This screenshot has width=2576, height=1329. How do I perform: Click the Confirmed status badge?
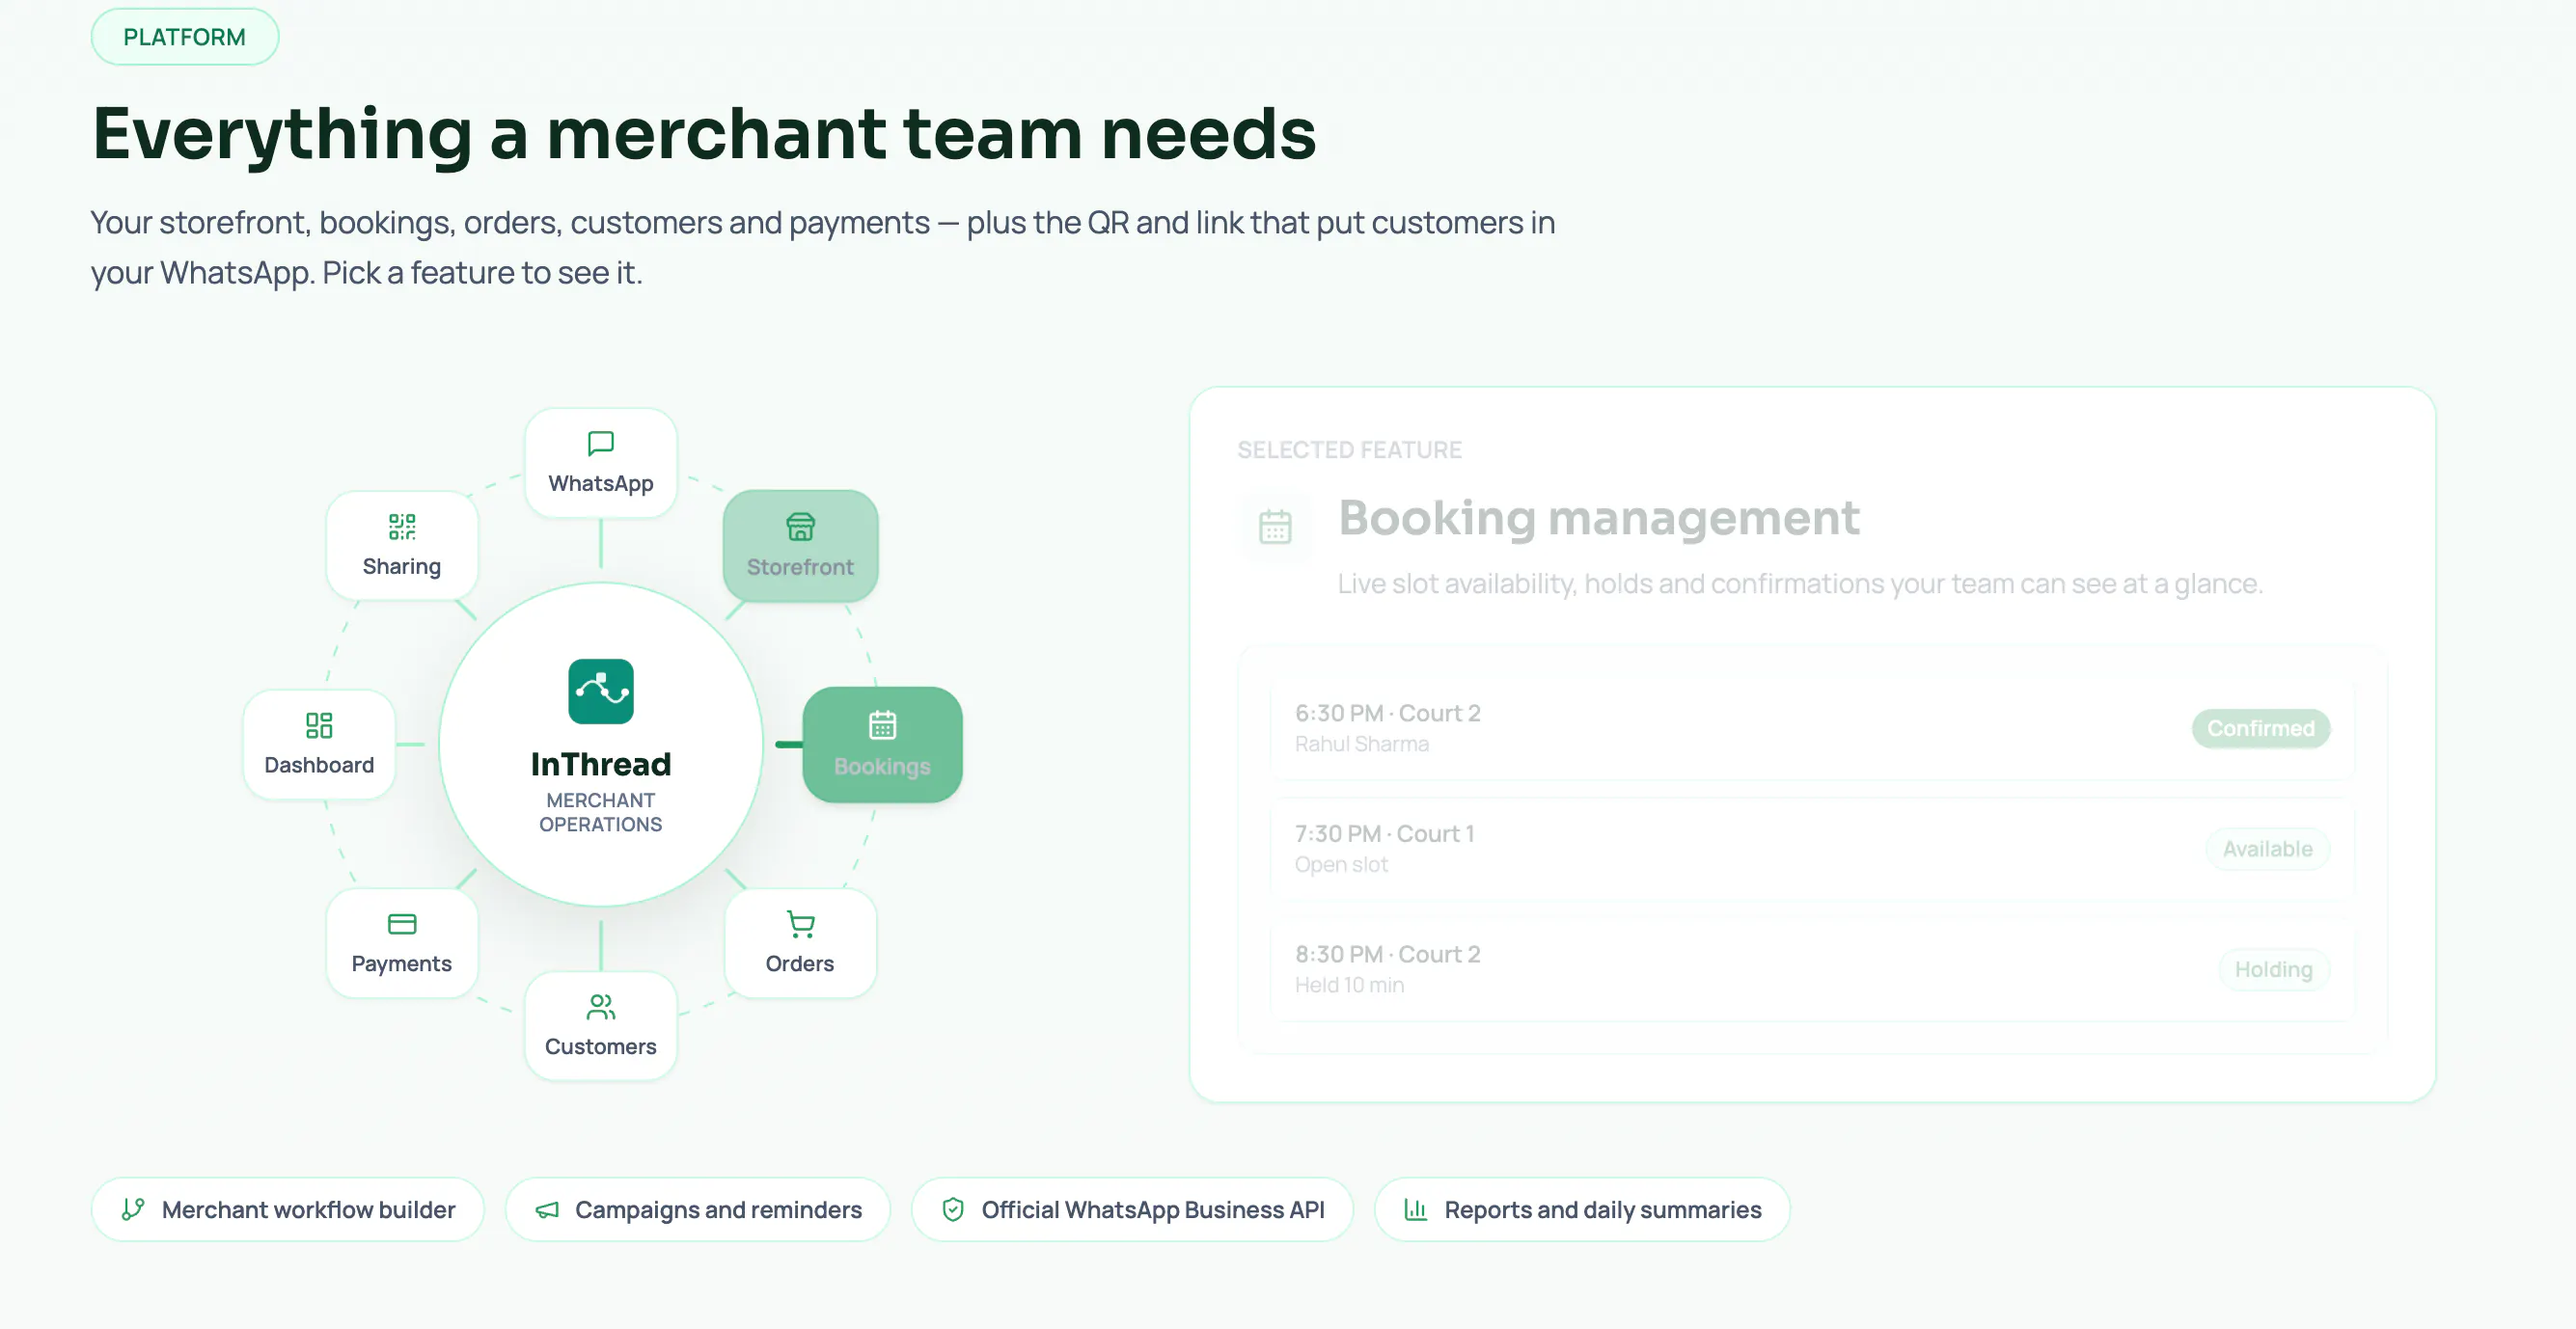point(2260,729)
